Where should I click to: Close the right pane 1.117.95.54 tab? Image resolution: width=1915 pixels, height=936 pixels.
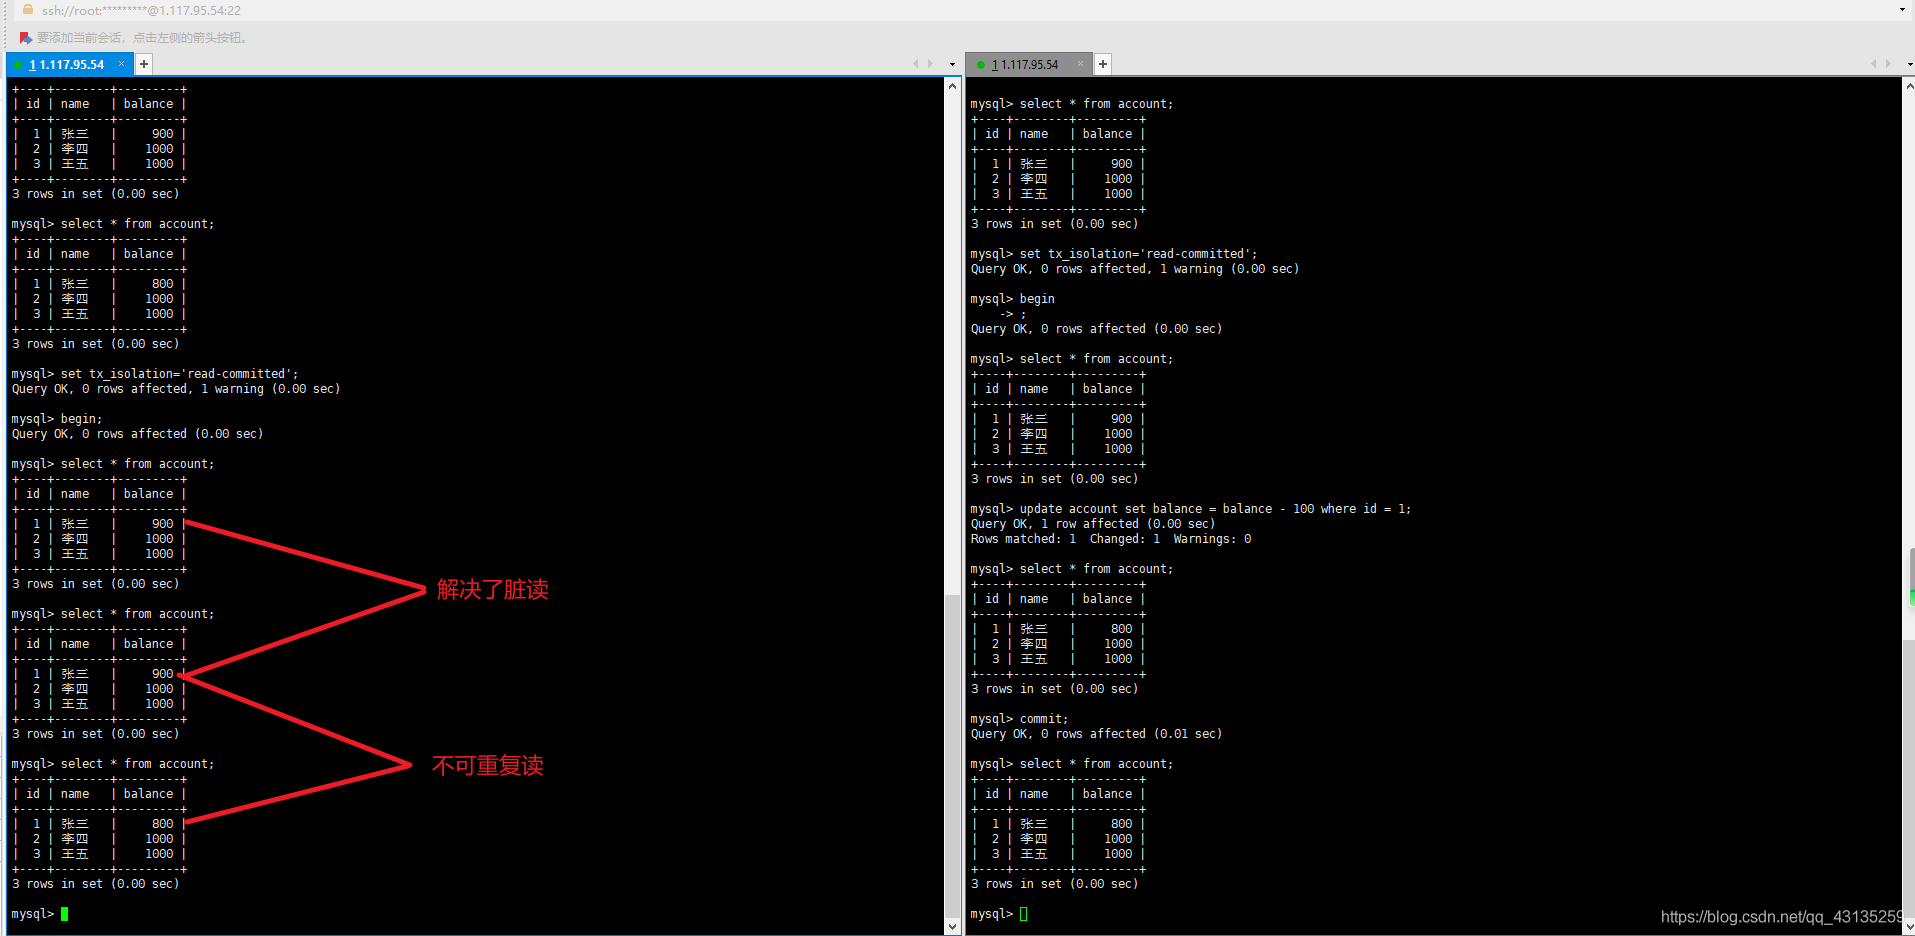[x=1080, y=64]
